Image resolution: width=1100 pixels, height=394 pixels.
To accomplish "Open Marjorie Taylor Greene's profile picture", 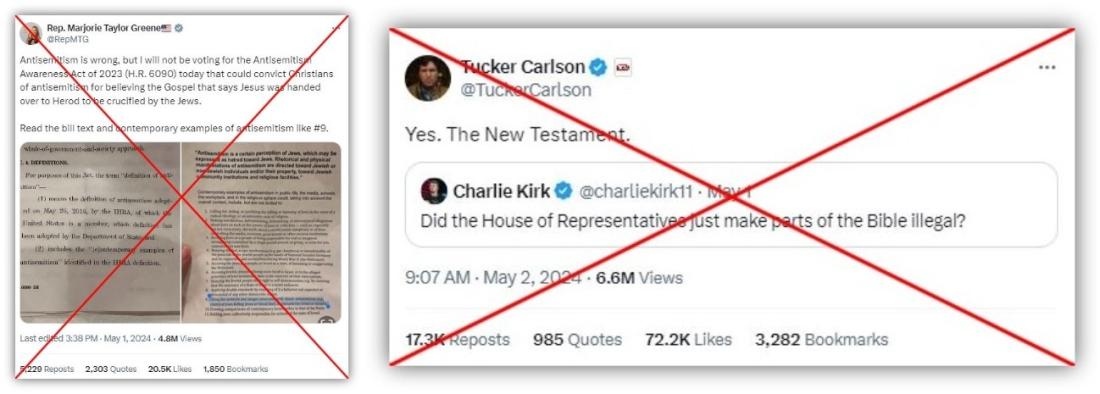I will point(31,33).
